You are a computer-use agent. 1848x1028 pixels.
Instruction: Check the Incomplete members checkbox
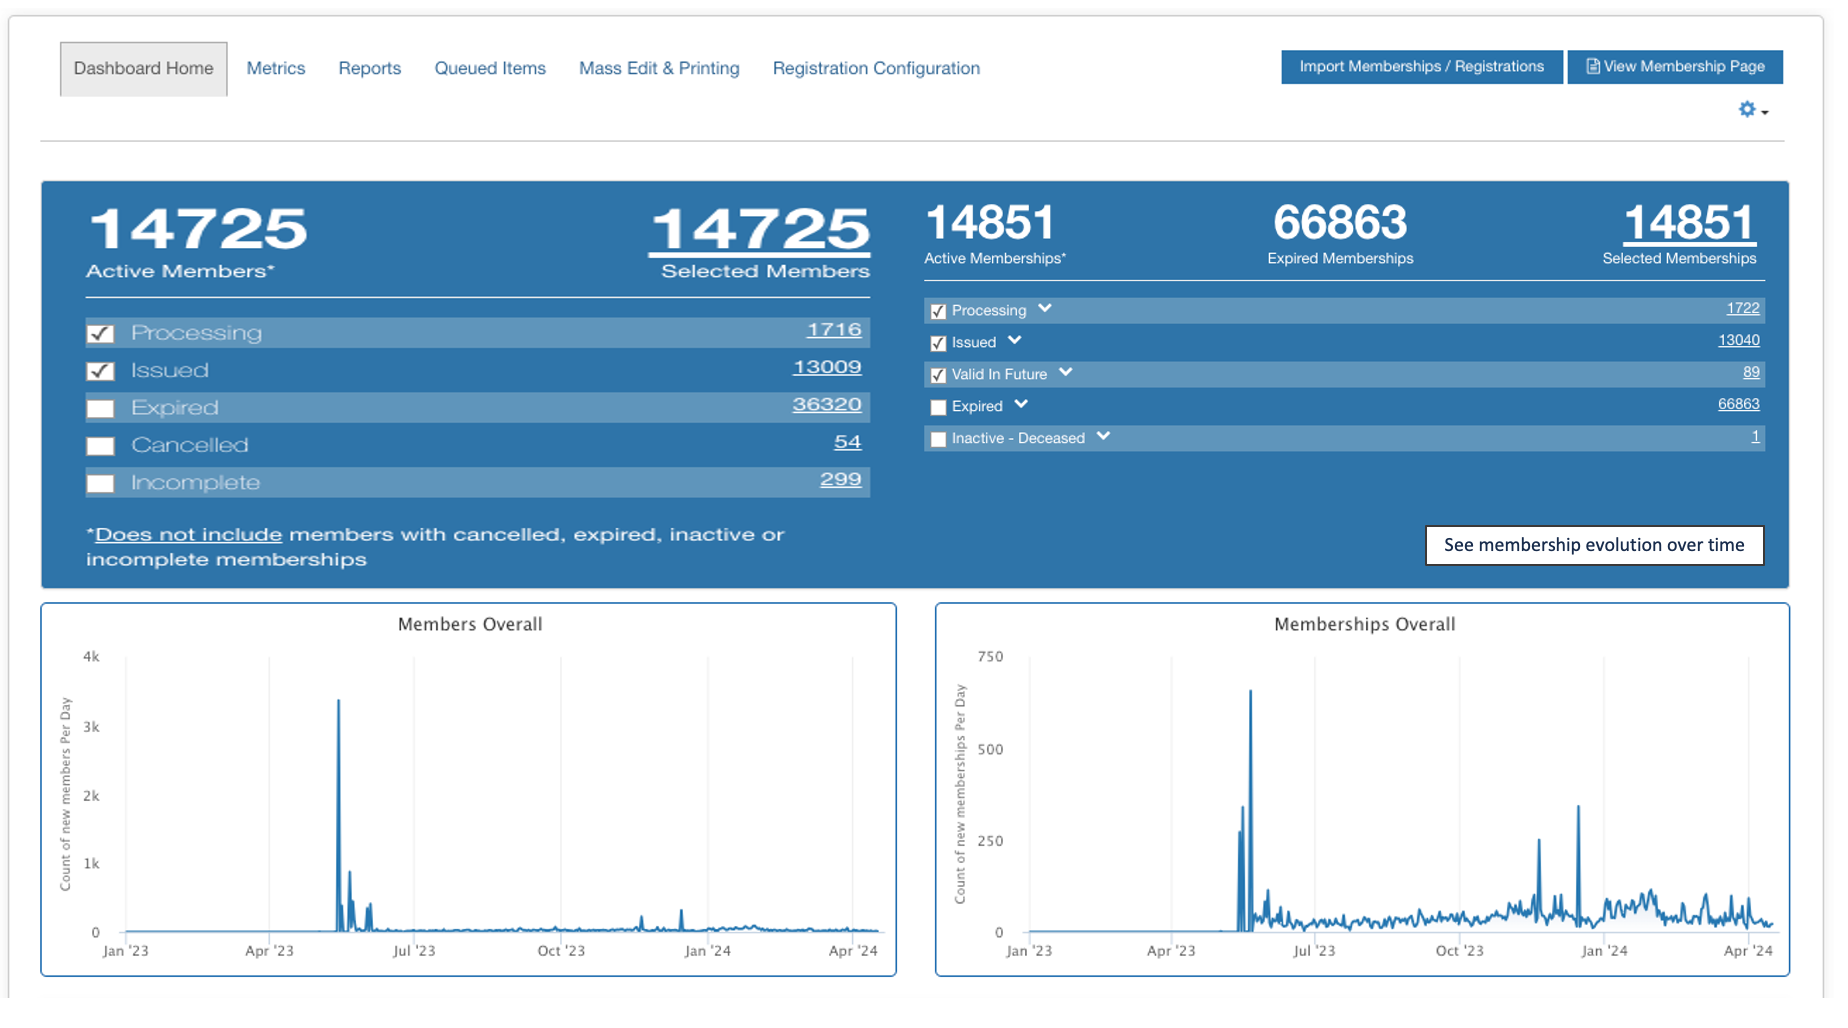(x=100, y=483)
